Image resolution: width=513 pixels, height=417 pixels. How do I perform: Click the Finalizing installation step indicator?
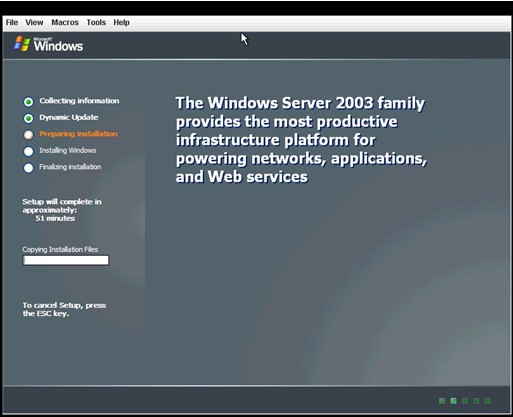click(x=29, y=168)
